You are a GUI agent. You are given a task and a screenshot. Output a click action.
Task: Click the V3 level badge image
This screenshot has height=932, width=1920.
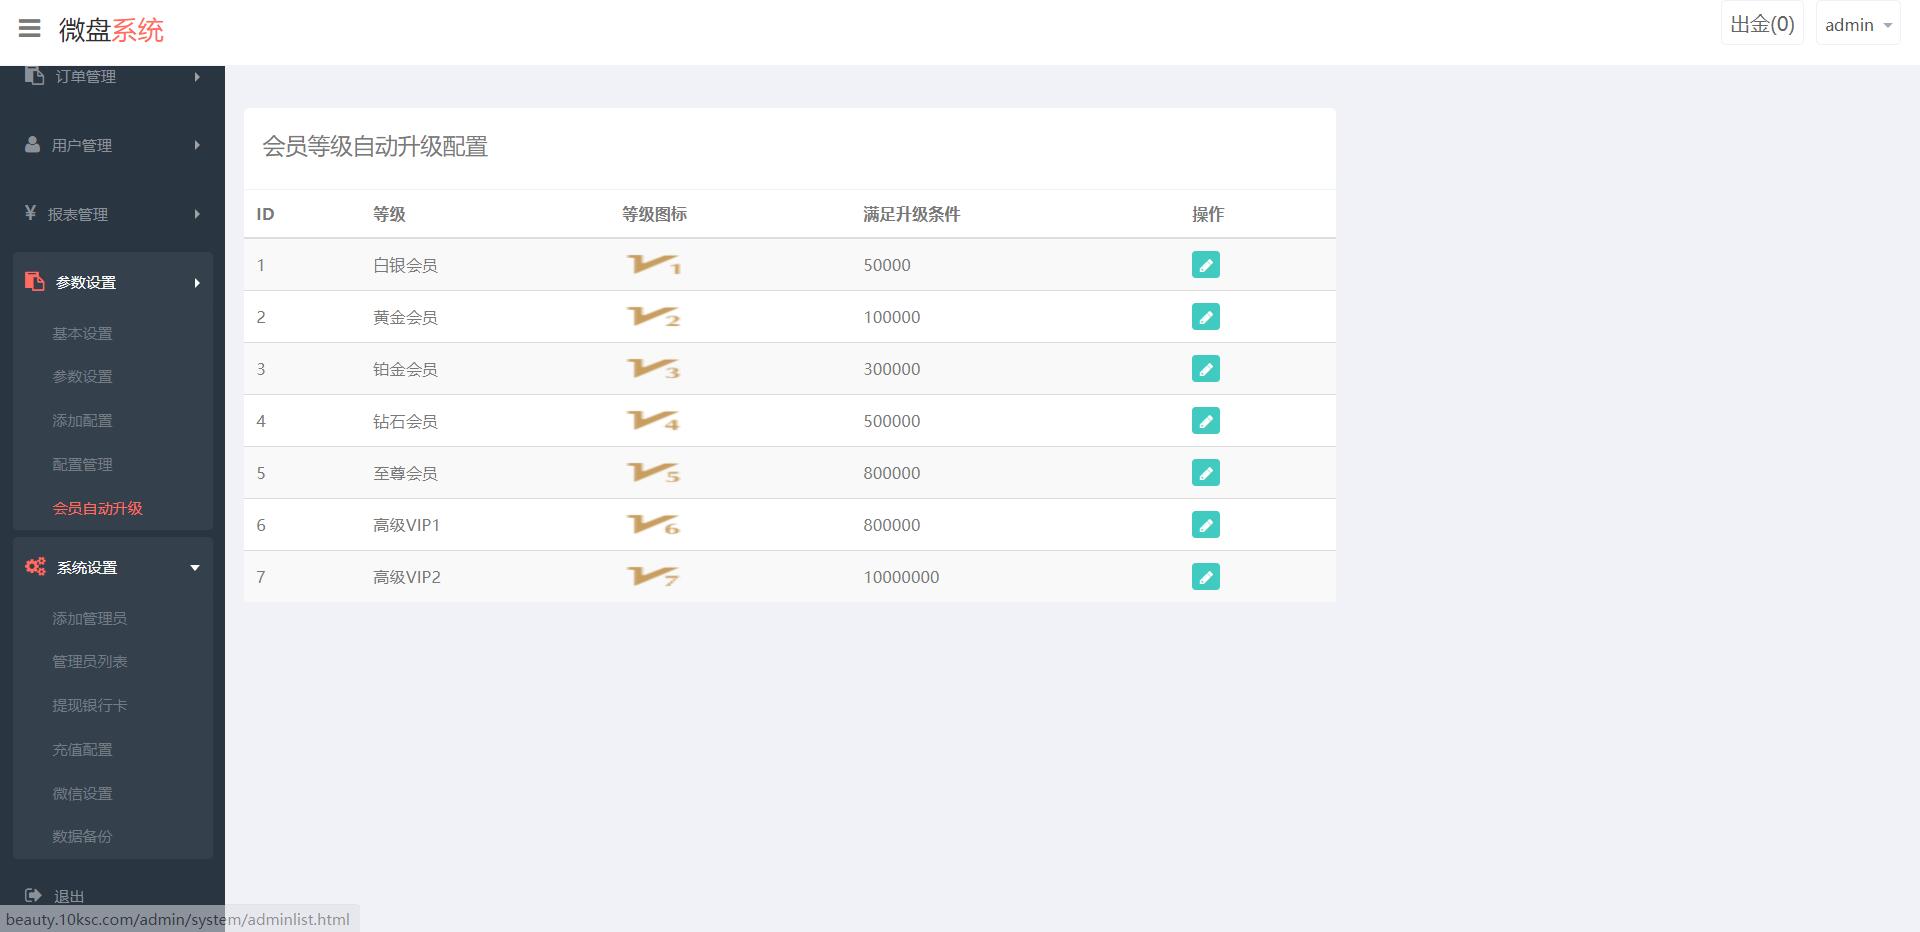(654, 369)
